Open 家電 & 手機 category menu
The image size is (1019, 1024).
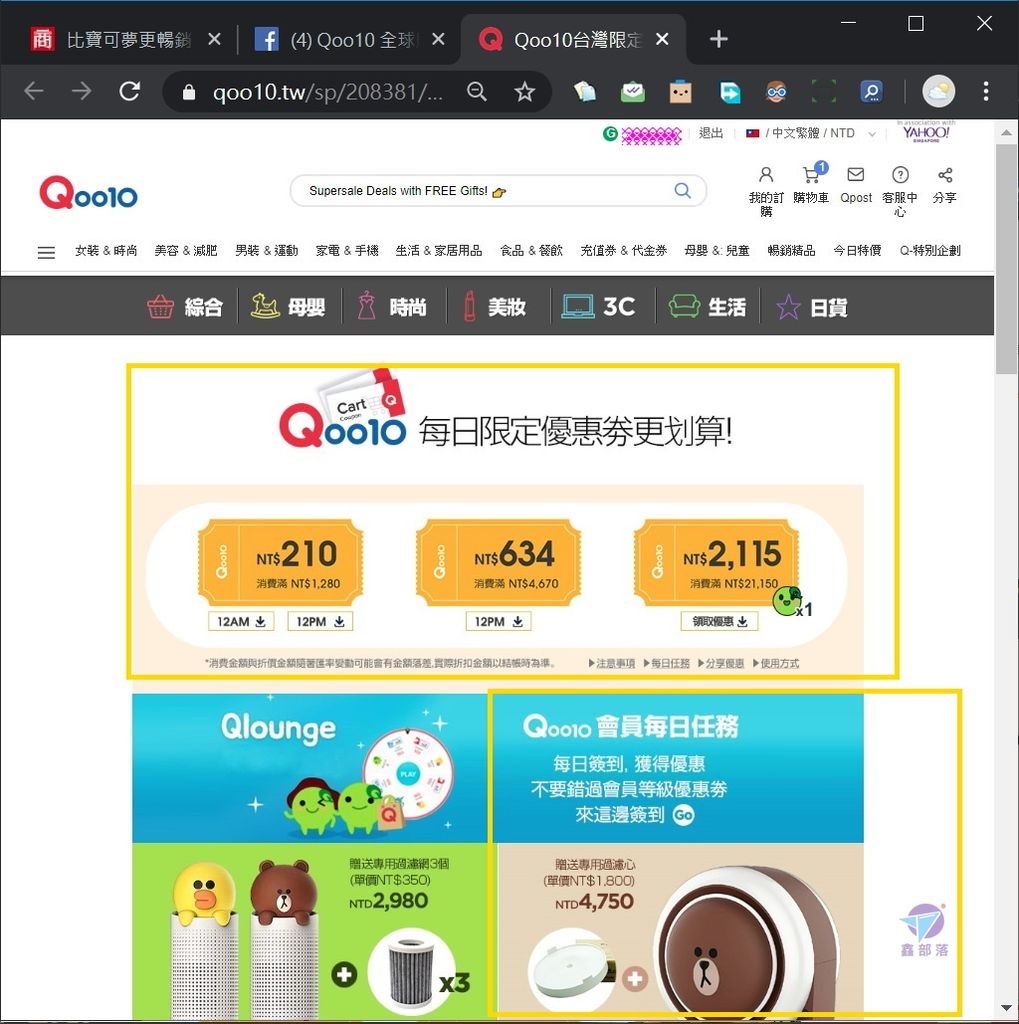pyautogui.click(x=347, y=251)
